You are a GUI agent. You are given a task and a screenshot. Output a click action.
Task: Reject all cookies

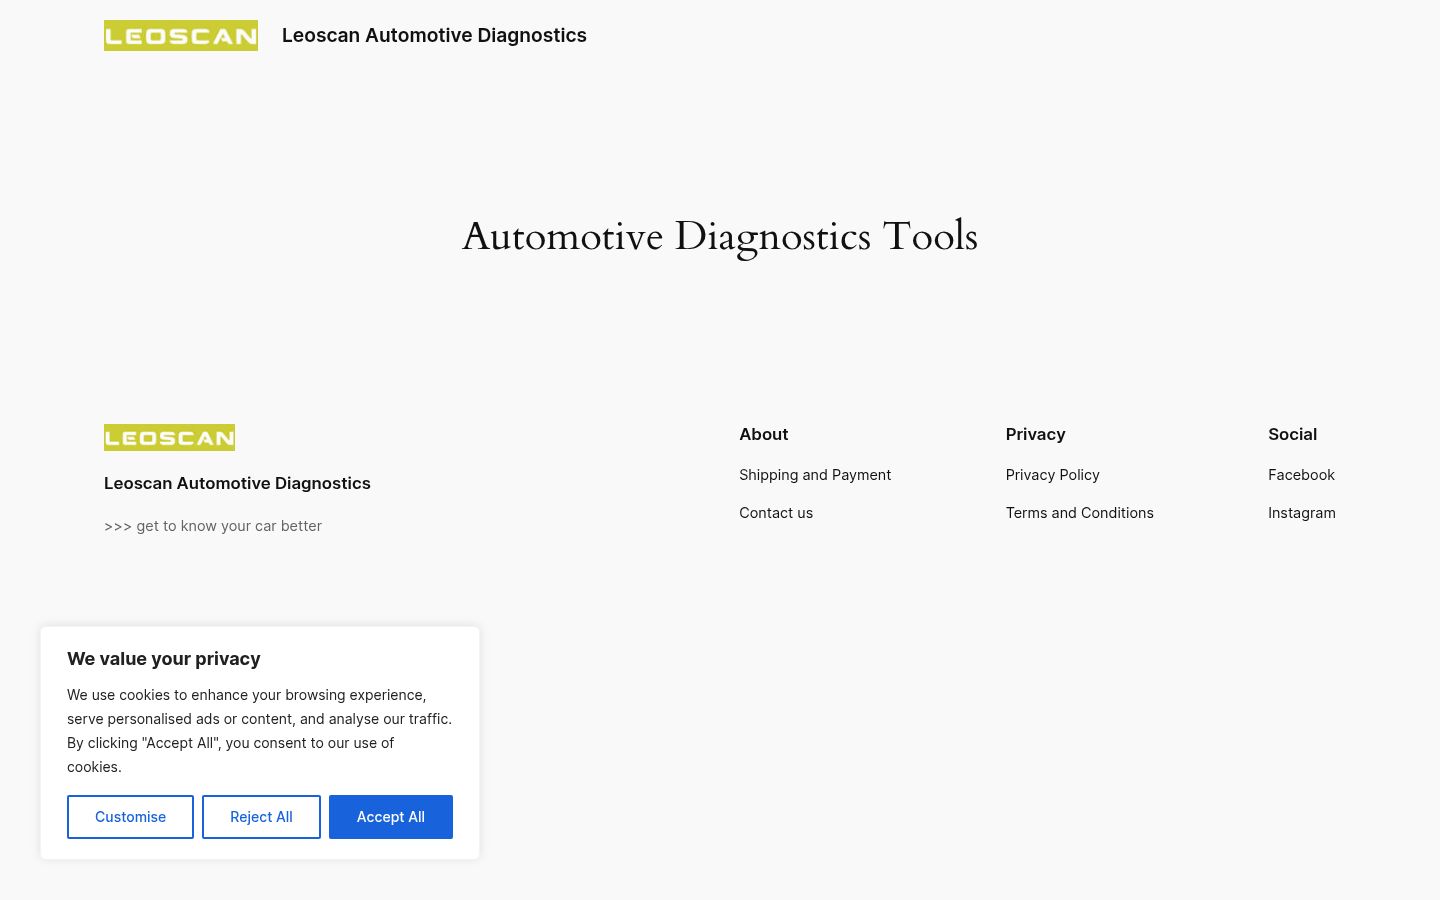[x=261, y=817]
